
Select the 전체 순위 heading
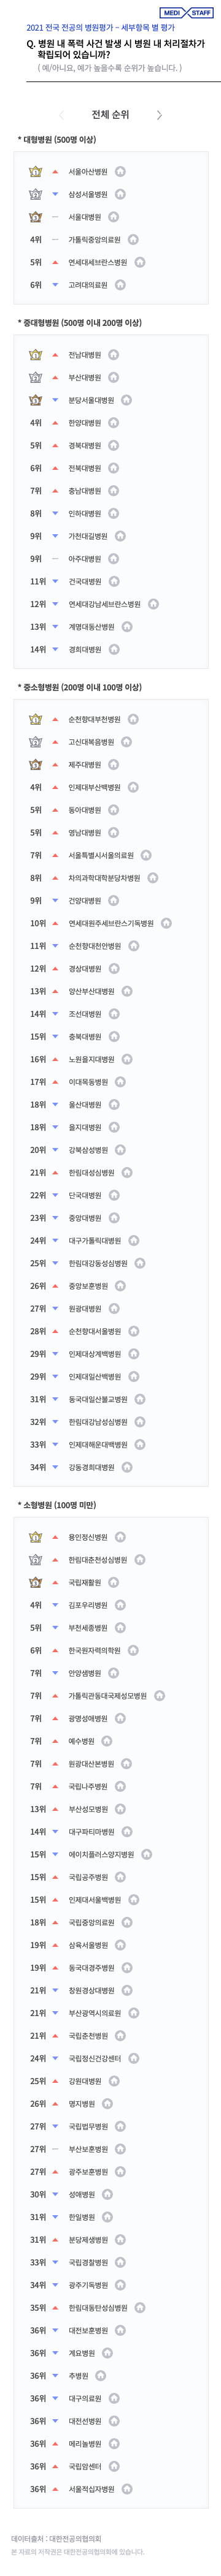click(x=110, y=115)
